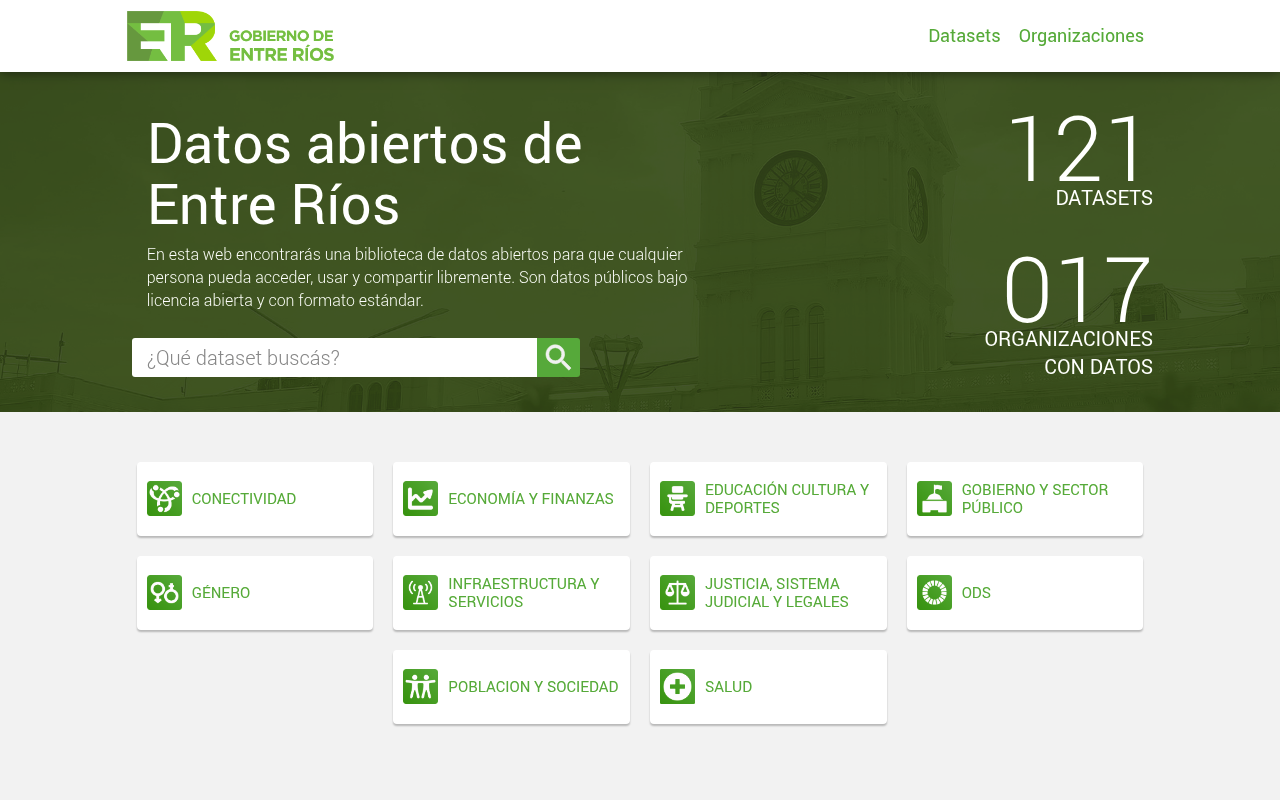
Task: Open the GÉNERO category label
Action: click(x=221, y=593)
